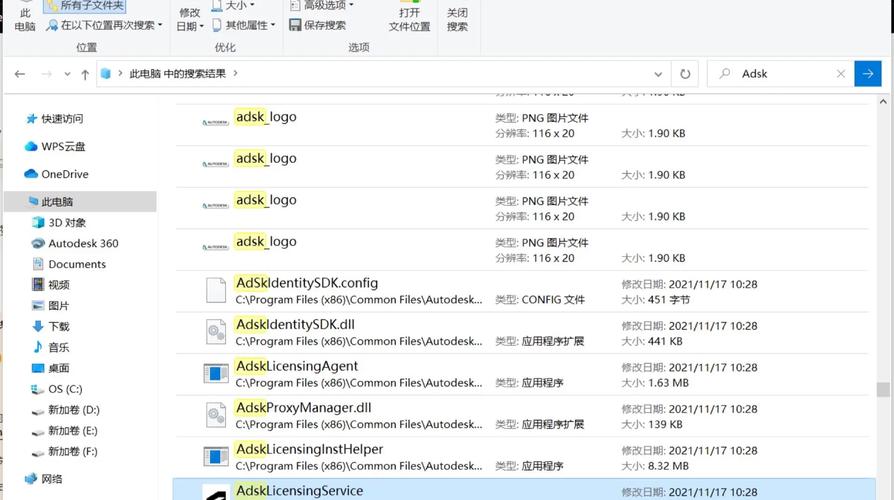This screenshot has height=500, width=894.
Task: Click AdskProxyManager.dll gear file icon
Action: pos(216,415)
